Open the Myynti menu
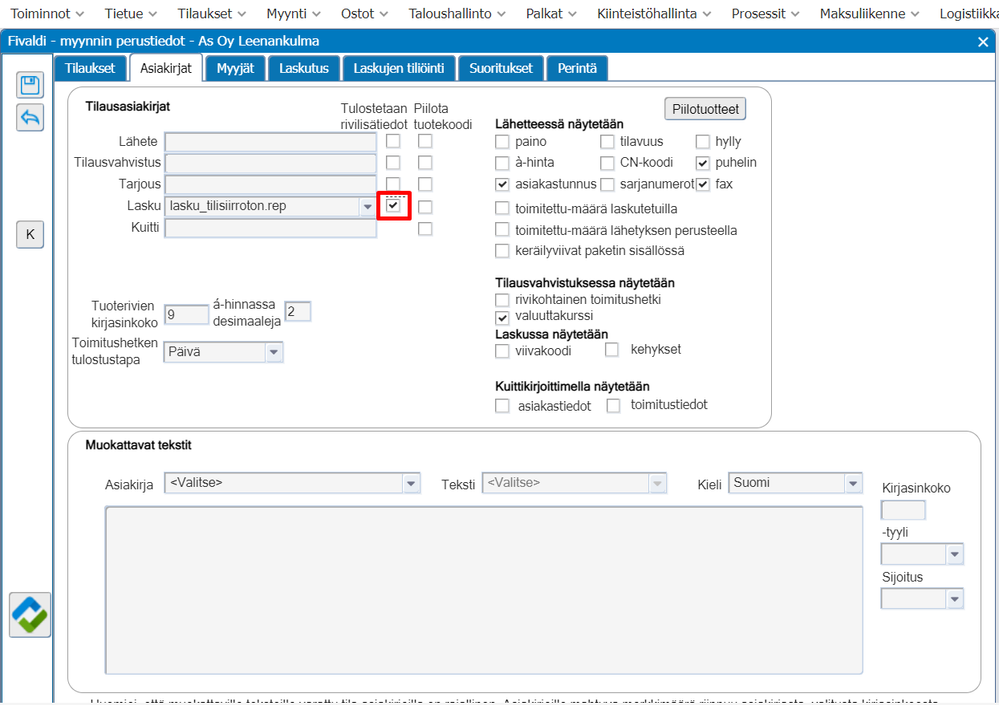The width and height of the screenshot is (999, 705). (293, 13)
